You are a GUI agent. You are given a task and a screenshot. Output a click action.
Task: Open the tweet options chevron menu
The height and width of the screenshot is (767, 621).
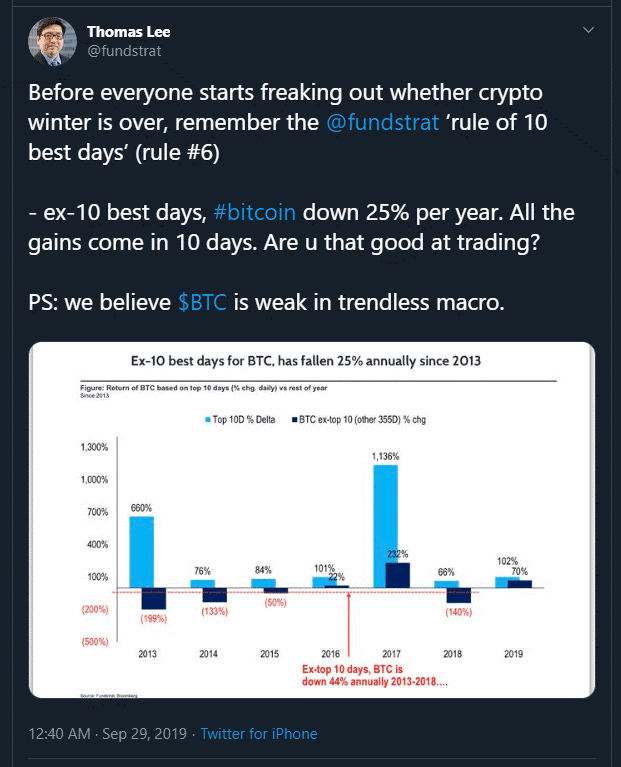pyautogui.click(x=589, y=30)
